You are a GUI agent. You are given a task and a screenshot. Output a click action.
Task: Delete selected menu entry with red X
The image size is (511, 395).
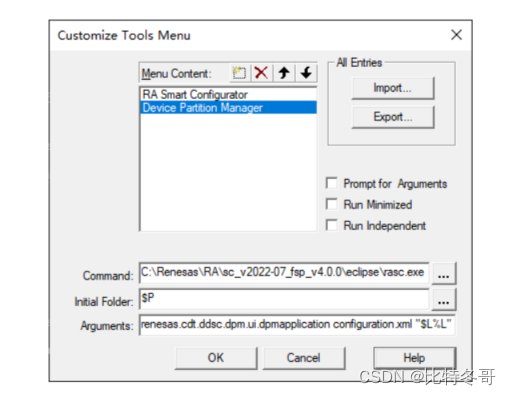click(261, 73)
